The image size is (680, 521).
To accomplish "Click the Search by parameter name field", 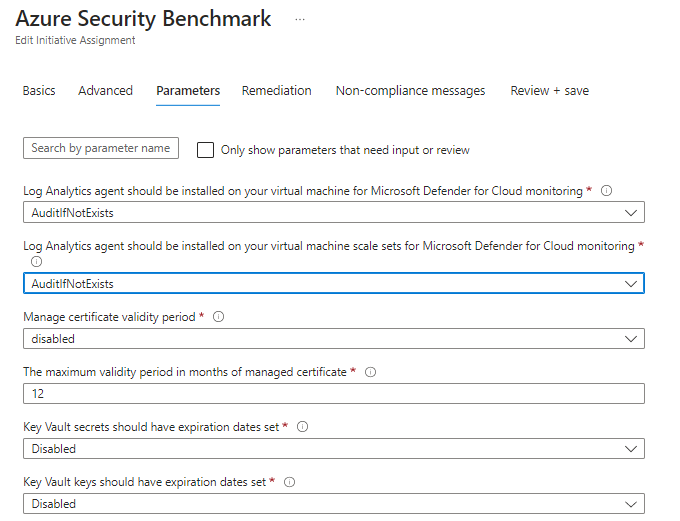I will (101, 148).
